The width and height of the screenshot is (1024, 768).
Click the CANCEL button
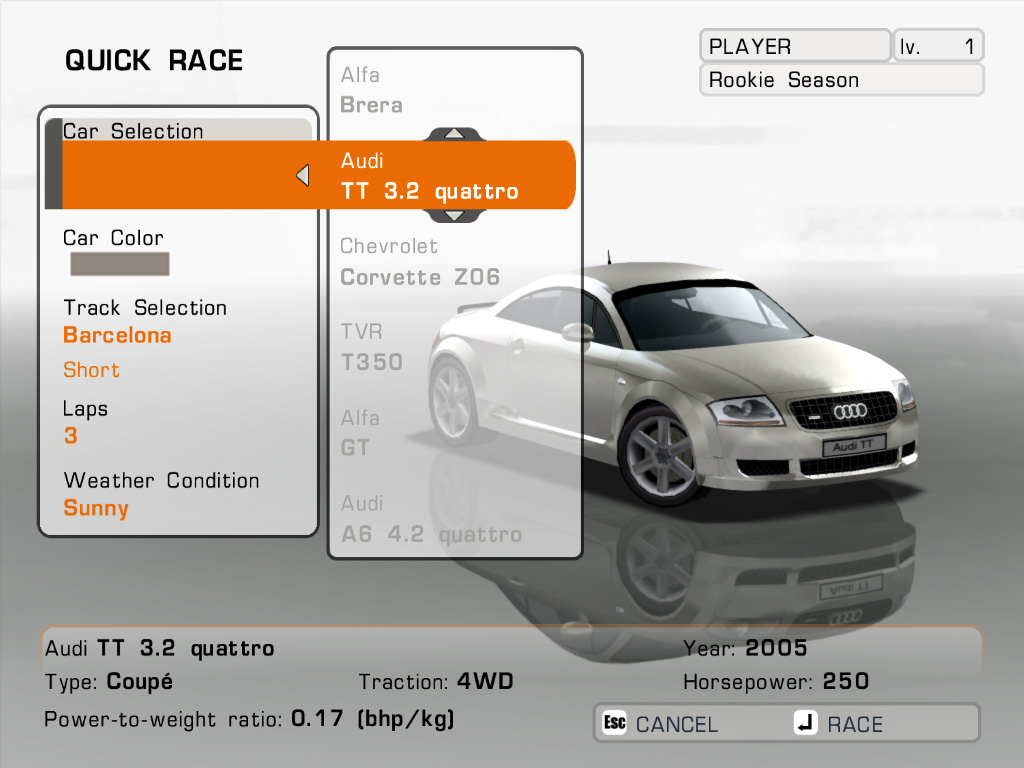click(x=661, y=724)
